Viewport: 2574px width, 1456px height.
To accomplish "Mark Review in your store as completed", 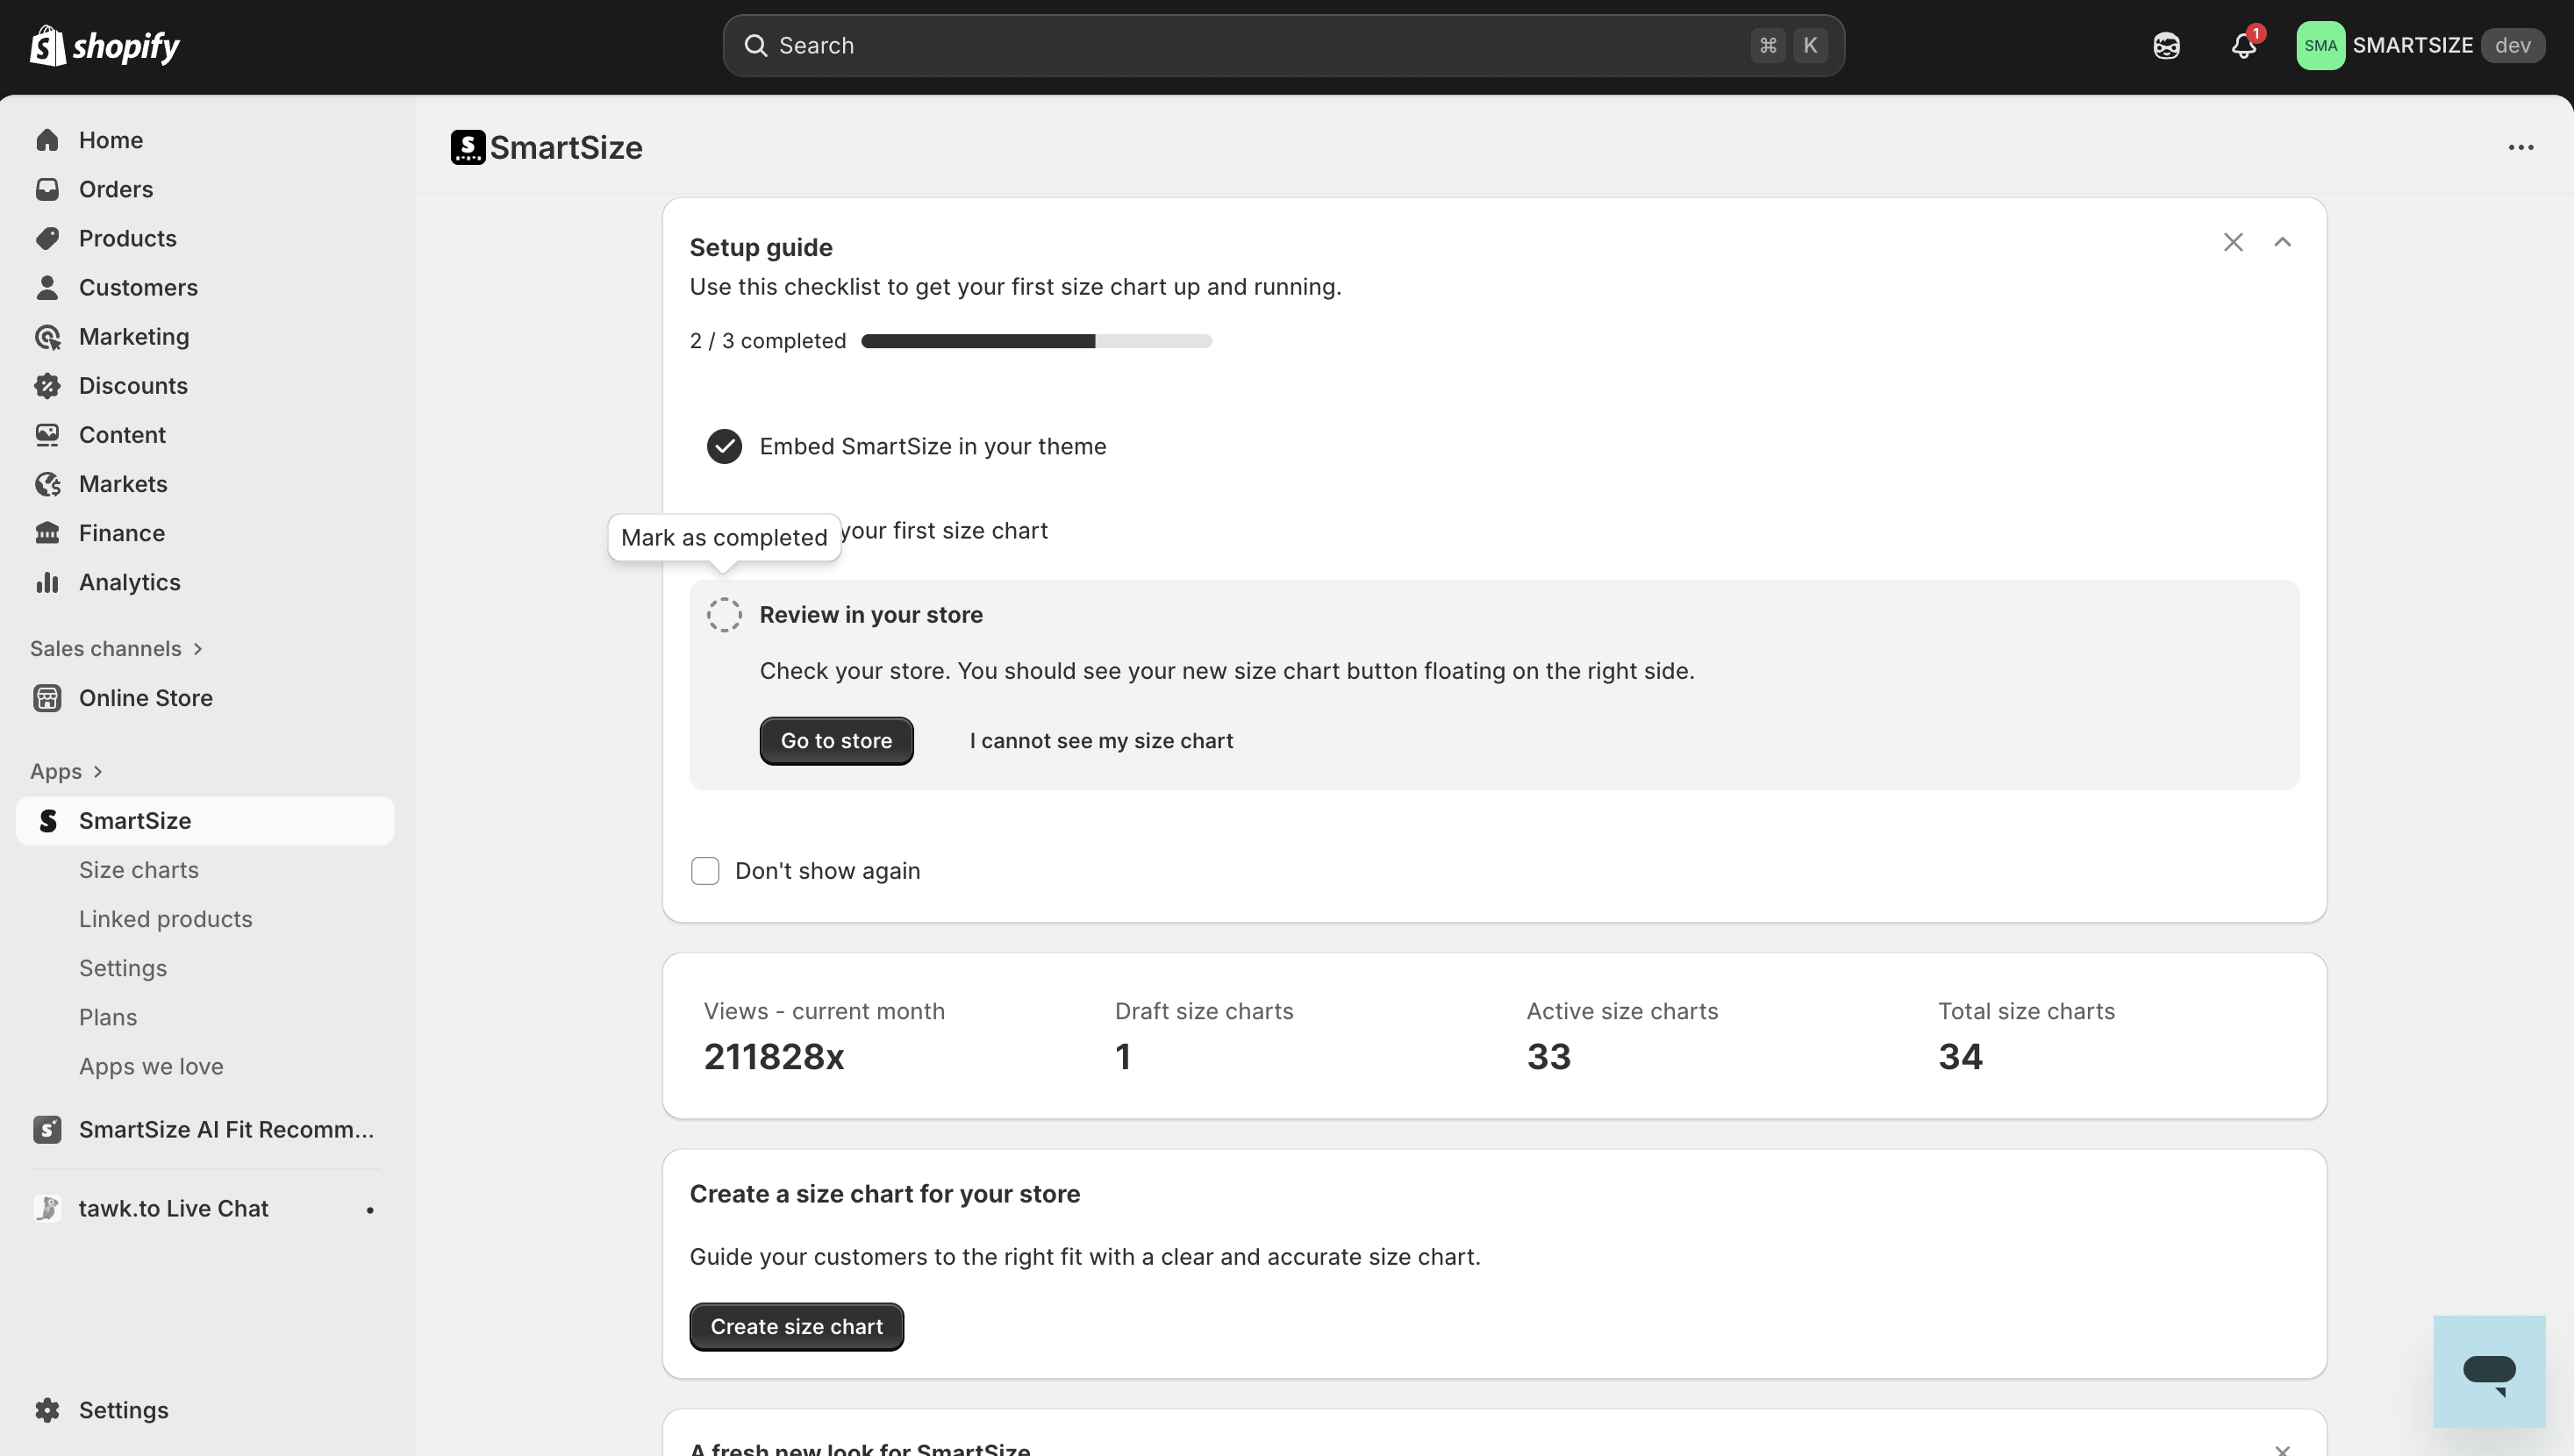I will tap(724, 615).
